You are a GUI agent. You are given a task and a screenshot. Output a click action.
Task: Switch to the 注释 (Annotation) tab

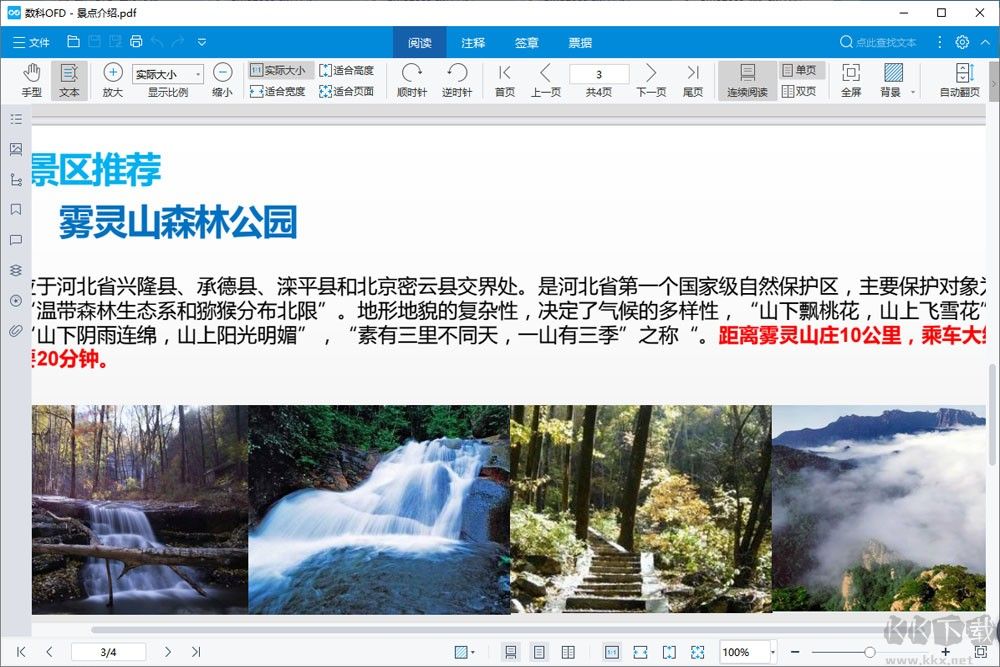coord(472,42)
